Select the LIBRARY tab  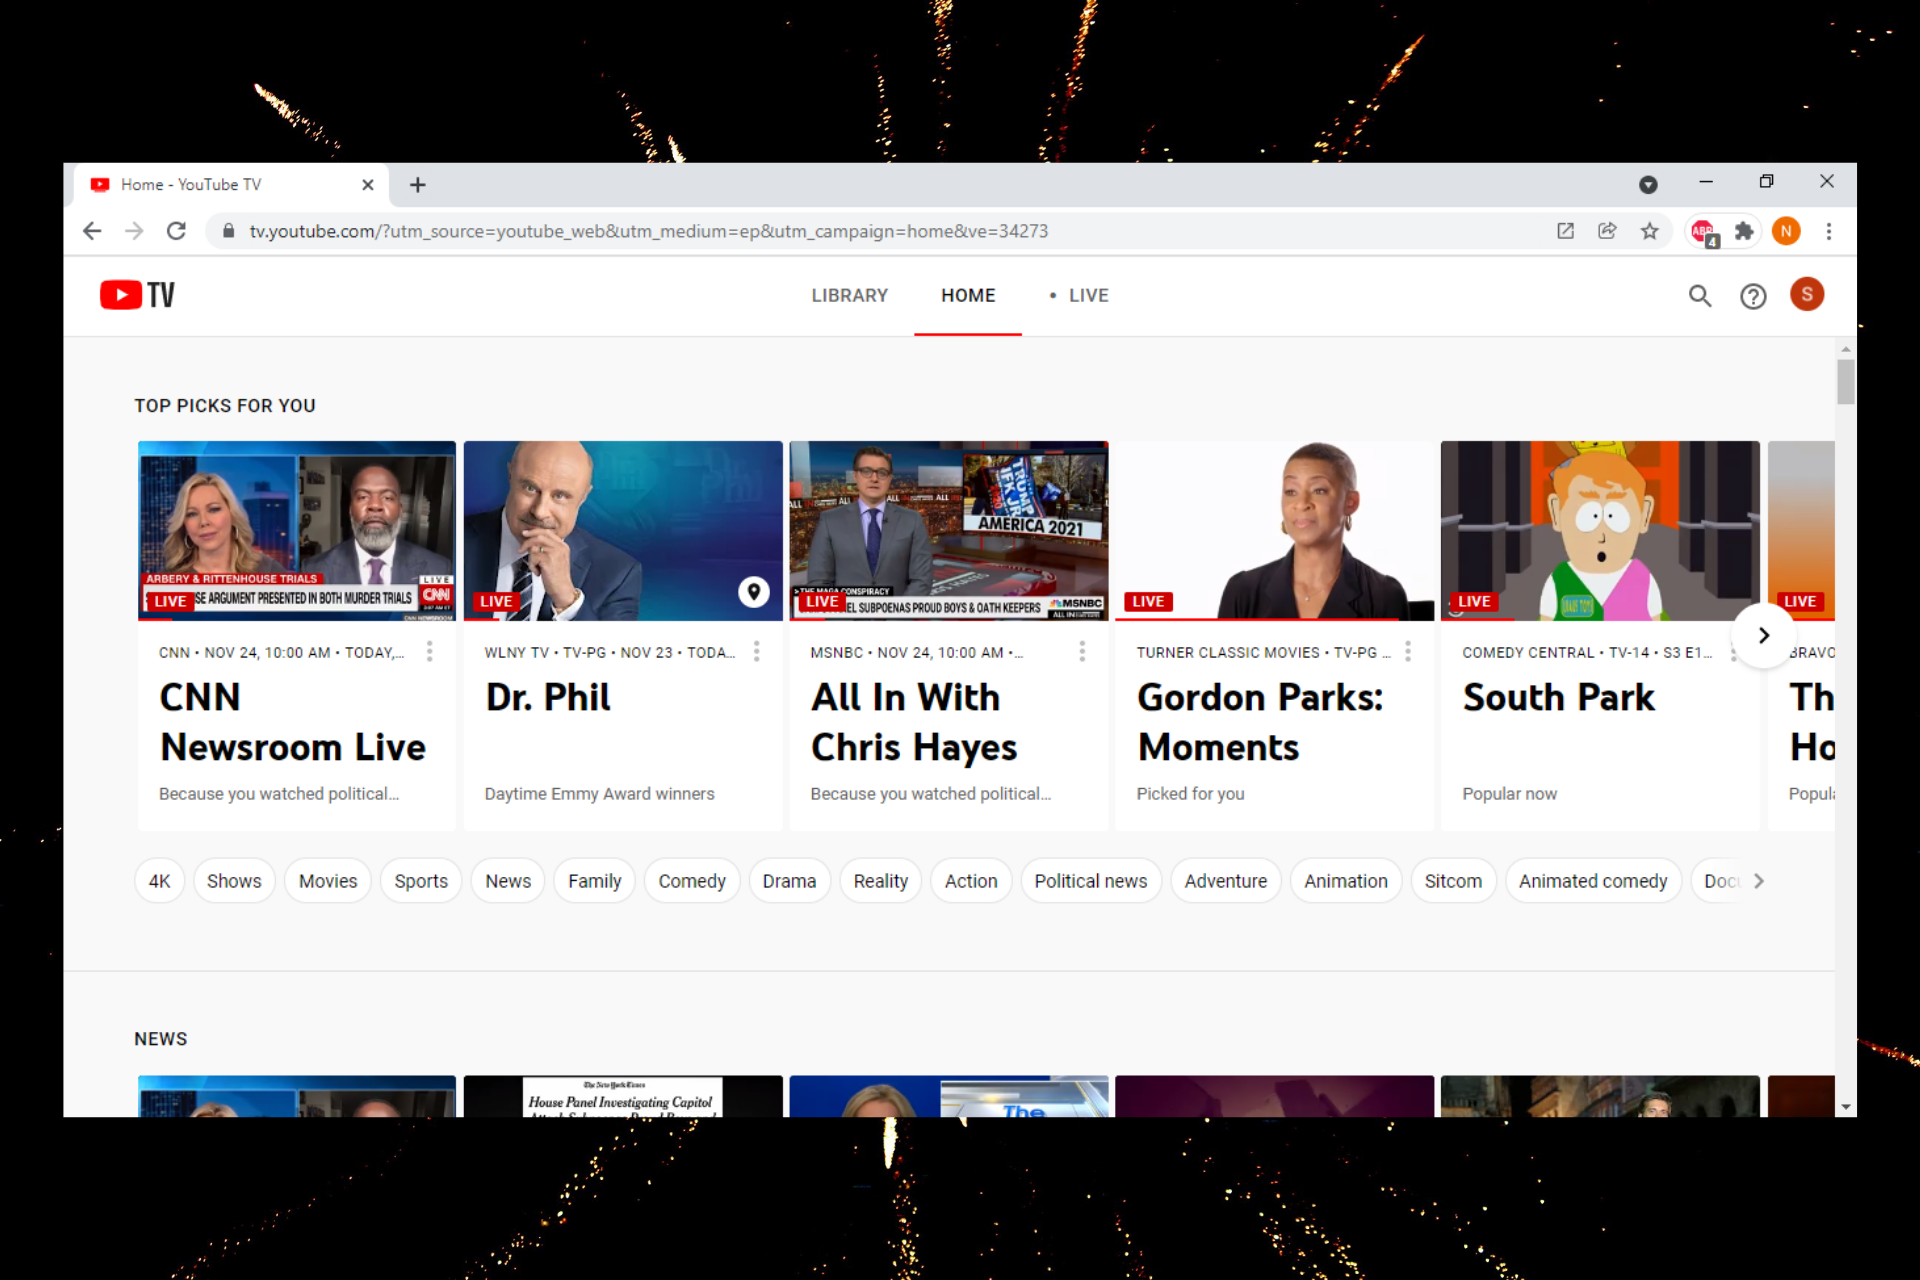(847, 296)
